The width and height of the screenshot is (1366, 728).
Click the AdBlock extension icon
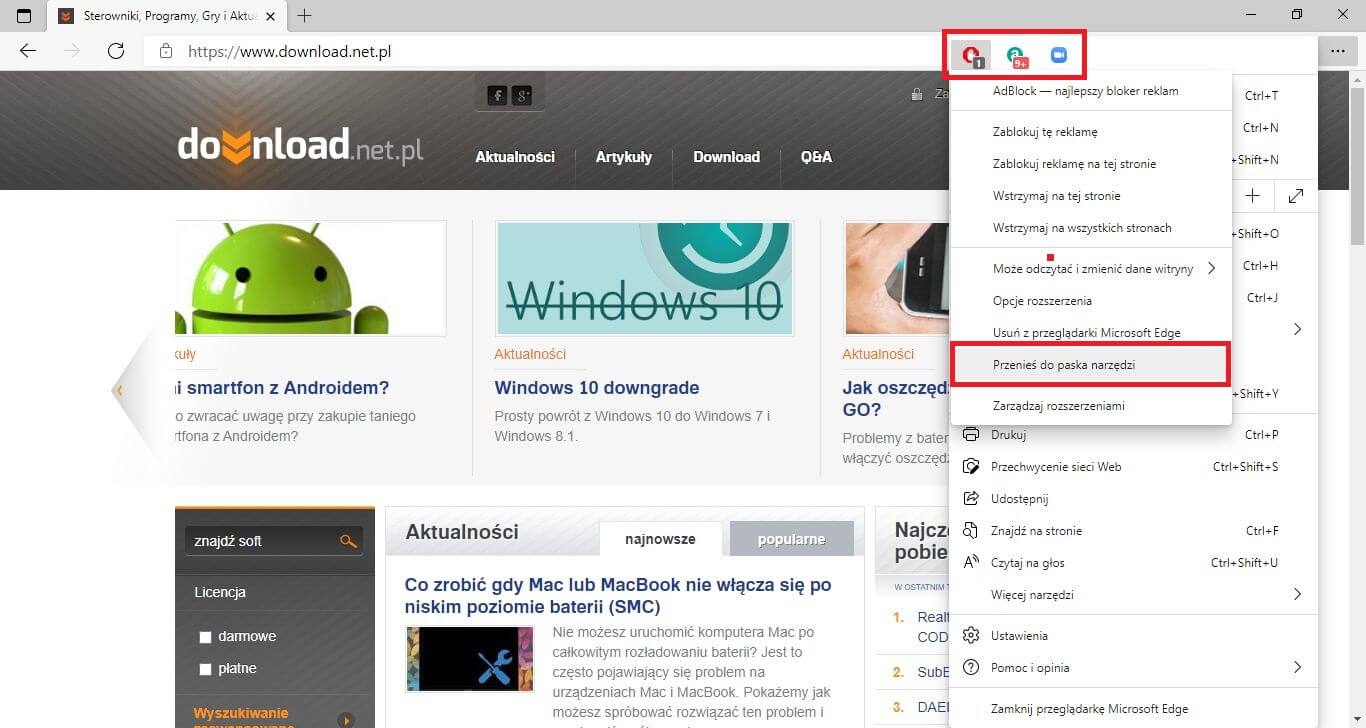[970, 55]
